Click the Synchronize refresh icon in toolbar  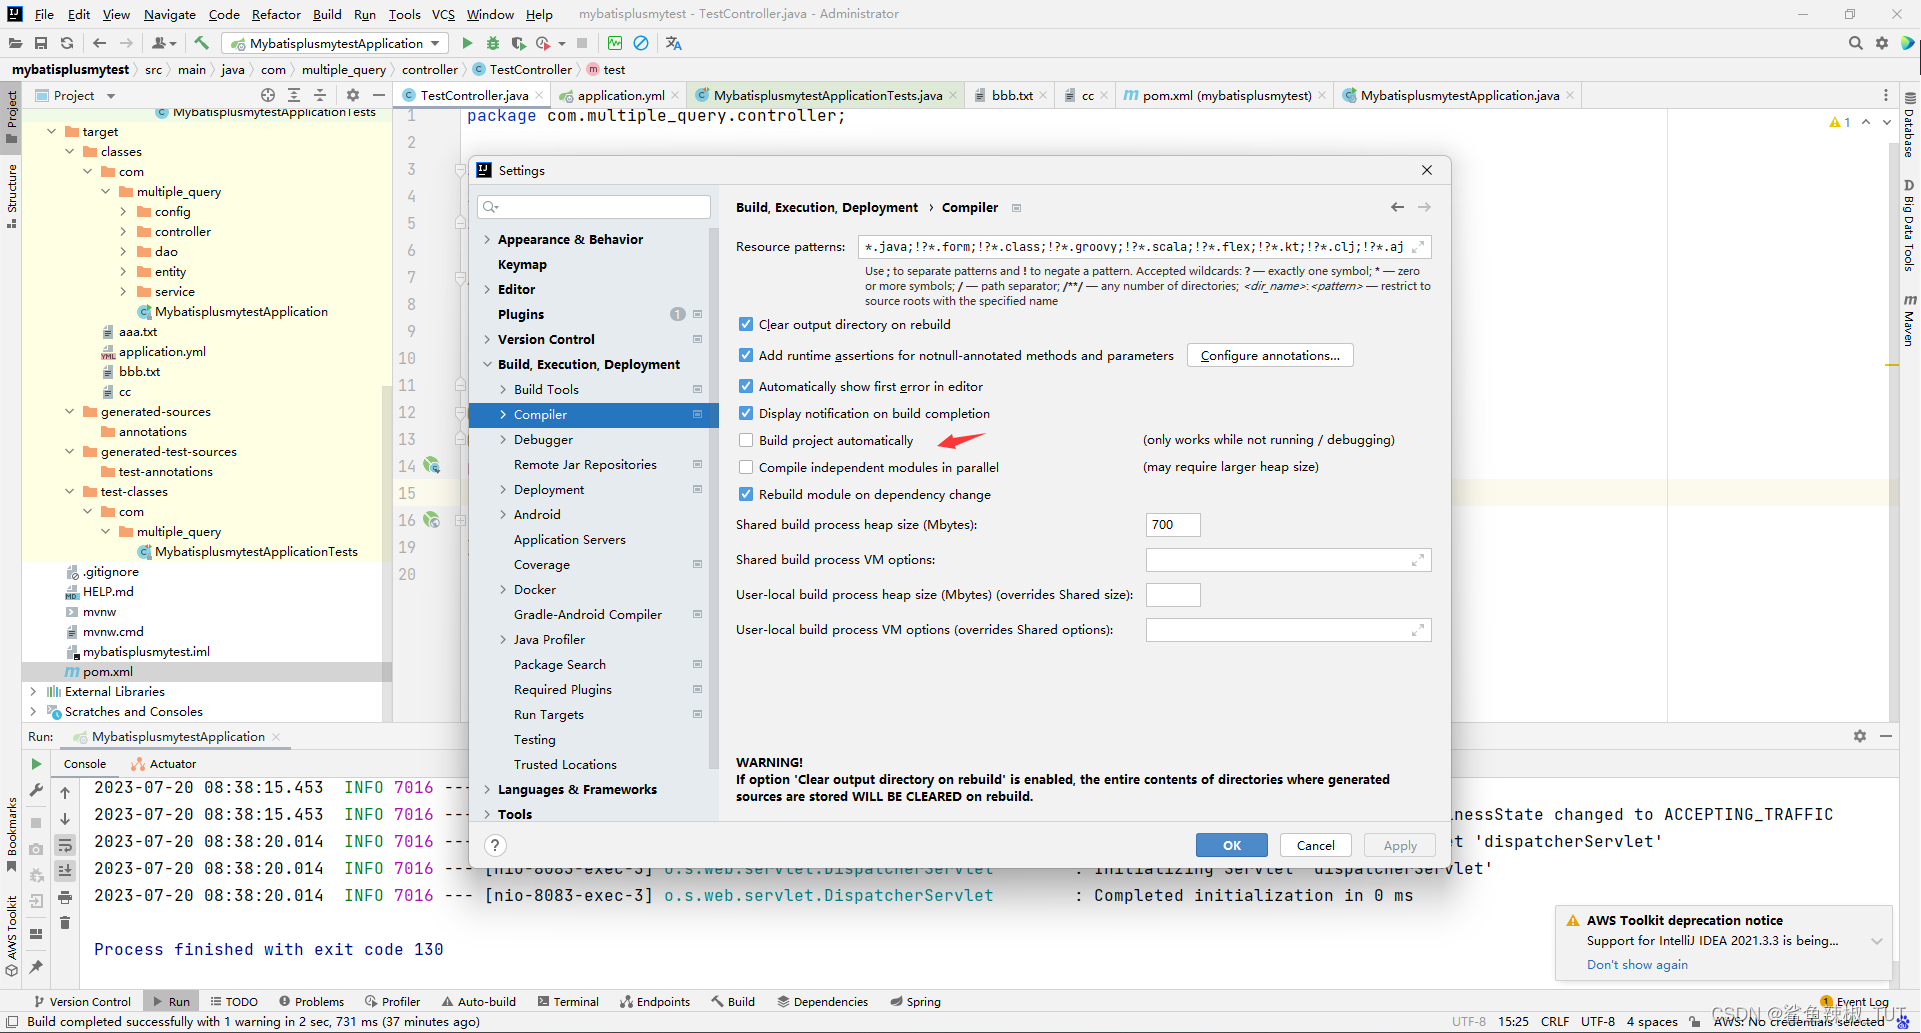coord(67,43)
